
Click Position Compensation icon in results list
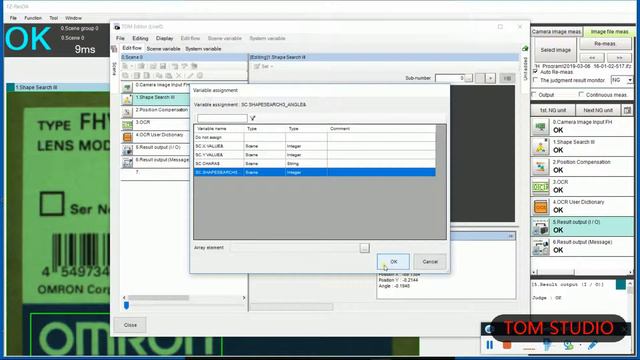pyautogui.click(x=540, y=167)
